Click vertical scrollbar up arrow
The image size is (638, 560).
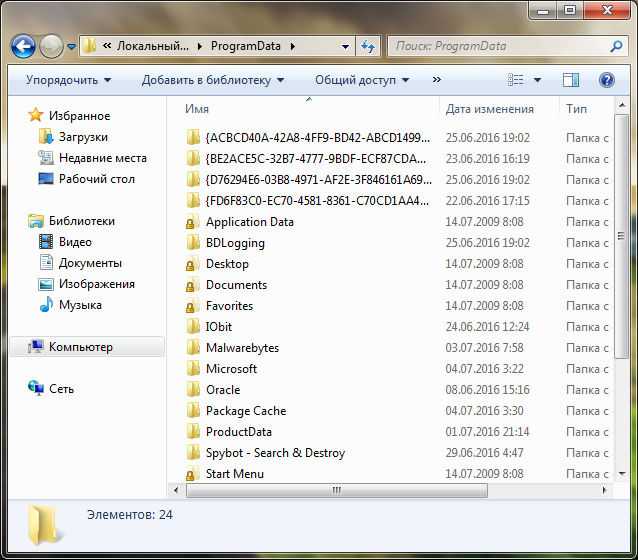click(x=622, y=105)
